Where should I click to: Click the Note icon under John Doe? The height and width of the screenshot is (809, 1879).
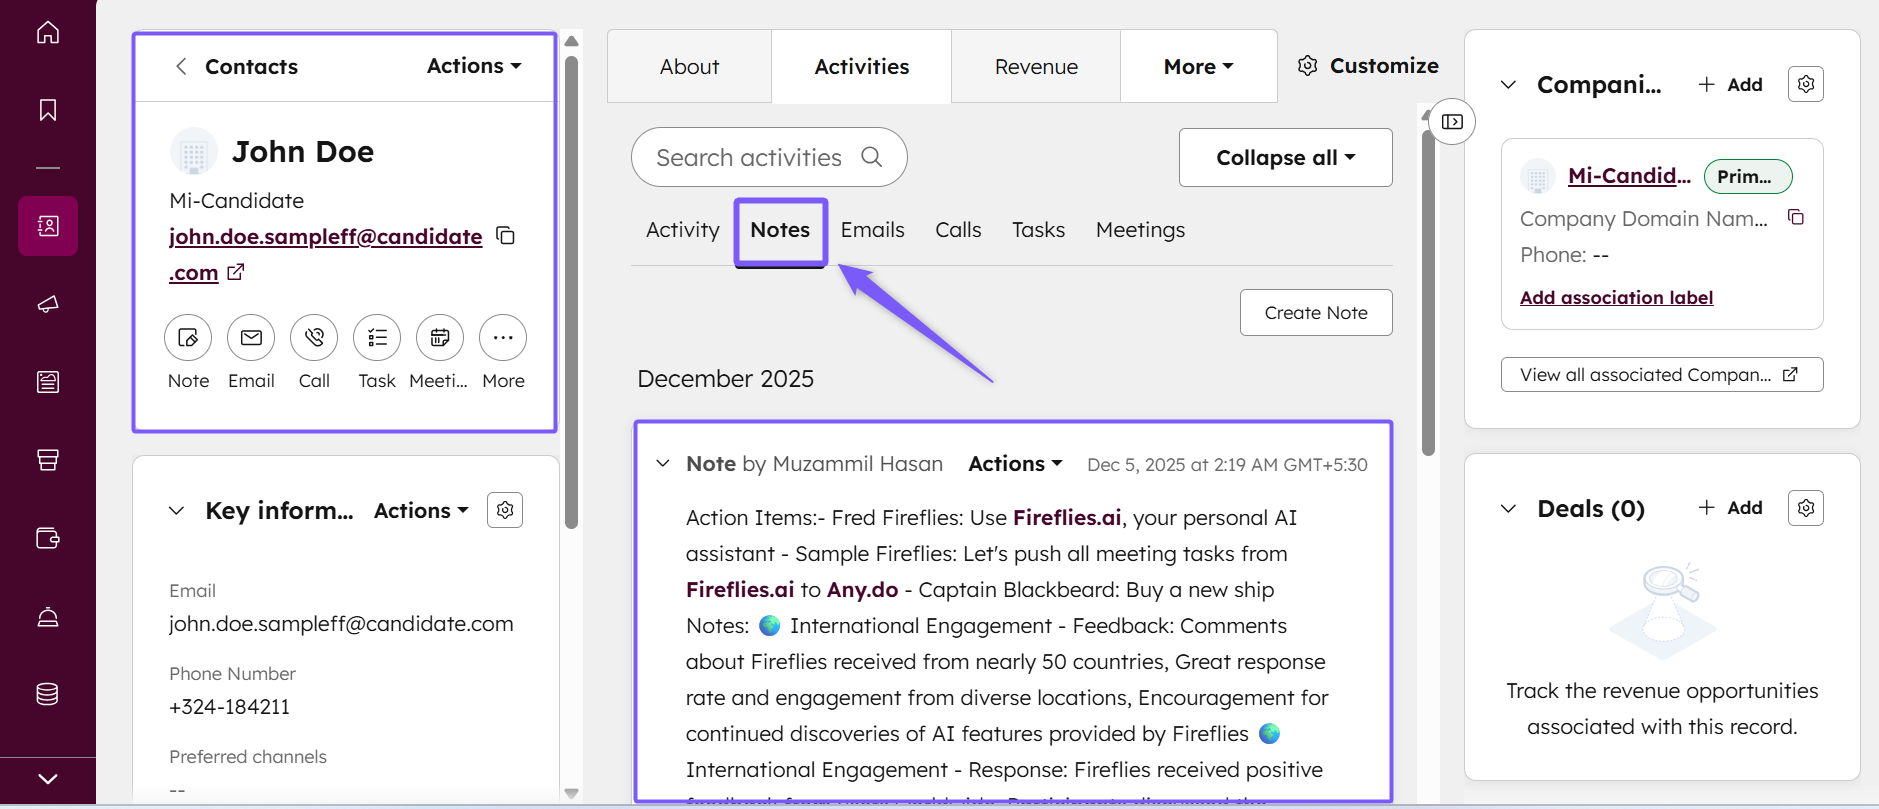coord(188,338)
